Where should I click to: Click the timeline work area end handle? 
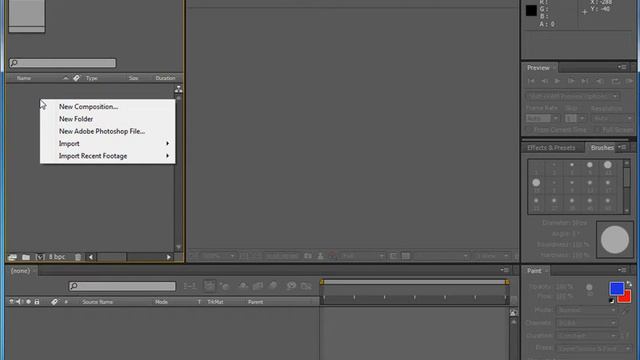click(507, 282)
